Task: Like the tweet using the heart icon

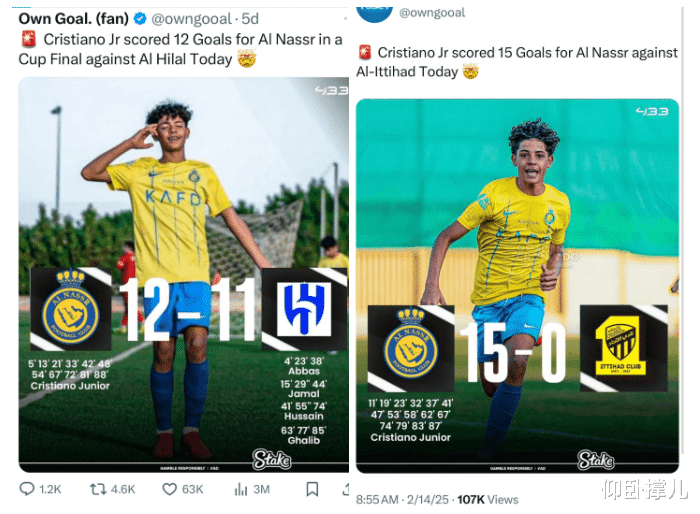Action: (169, 489)
